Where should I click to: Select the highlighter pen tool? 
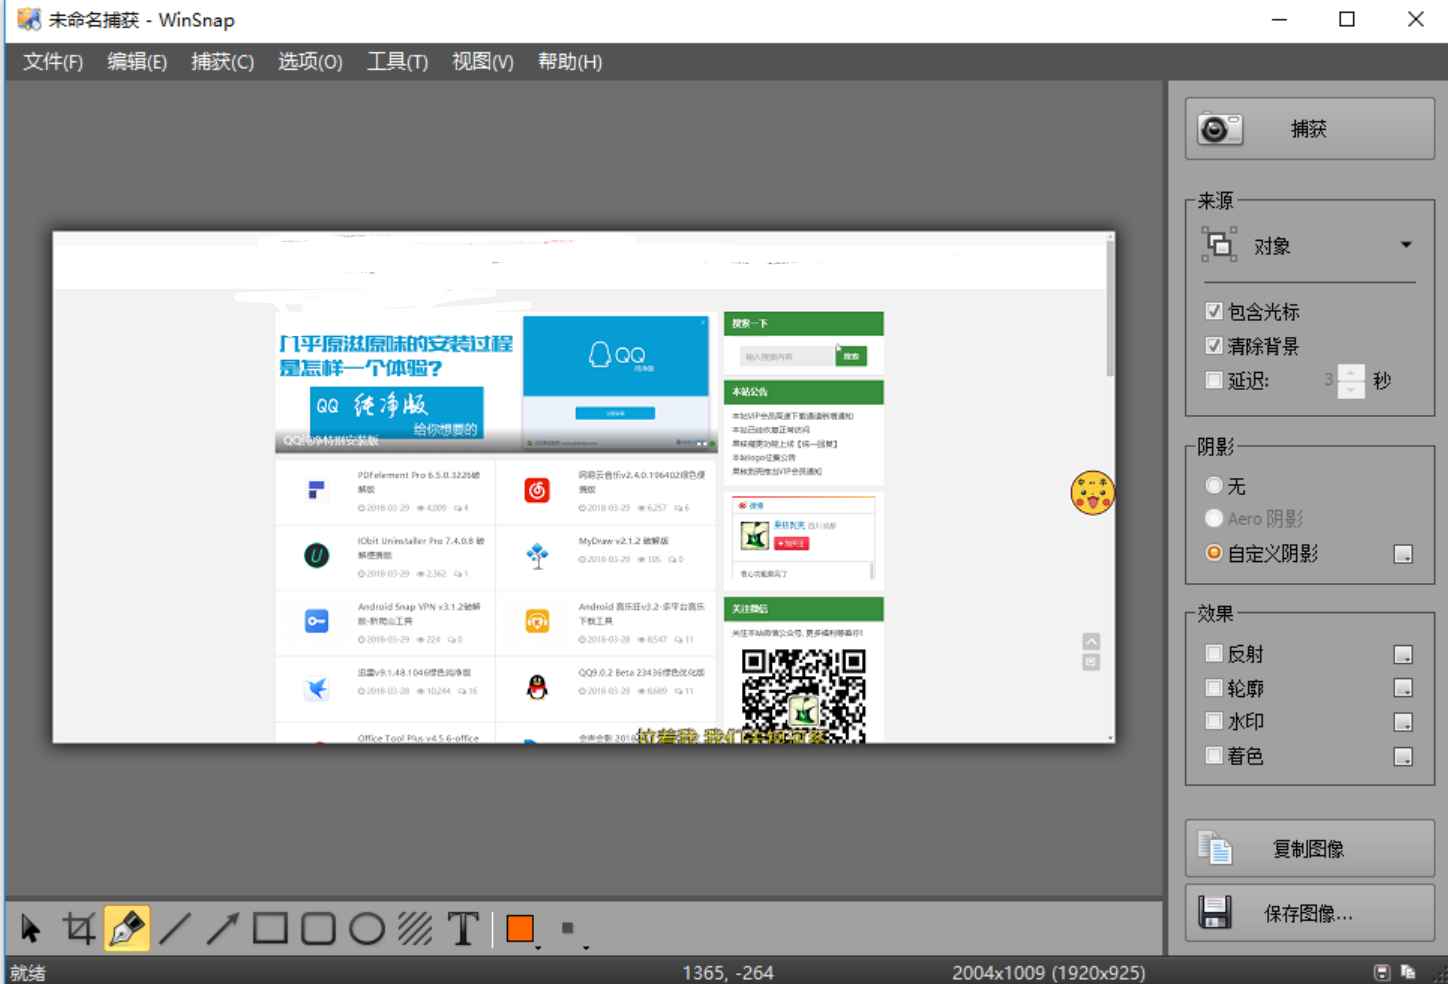pyautogui.click(x=126, y=928)
